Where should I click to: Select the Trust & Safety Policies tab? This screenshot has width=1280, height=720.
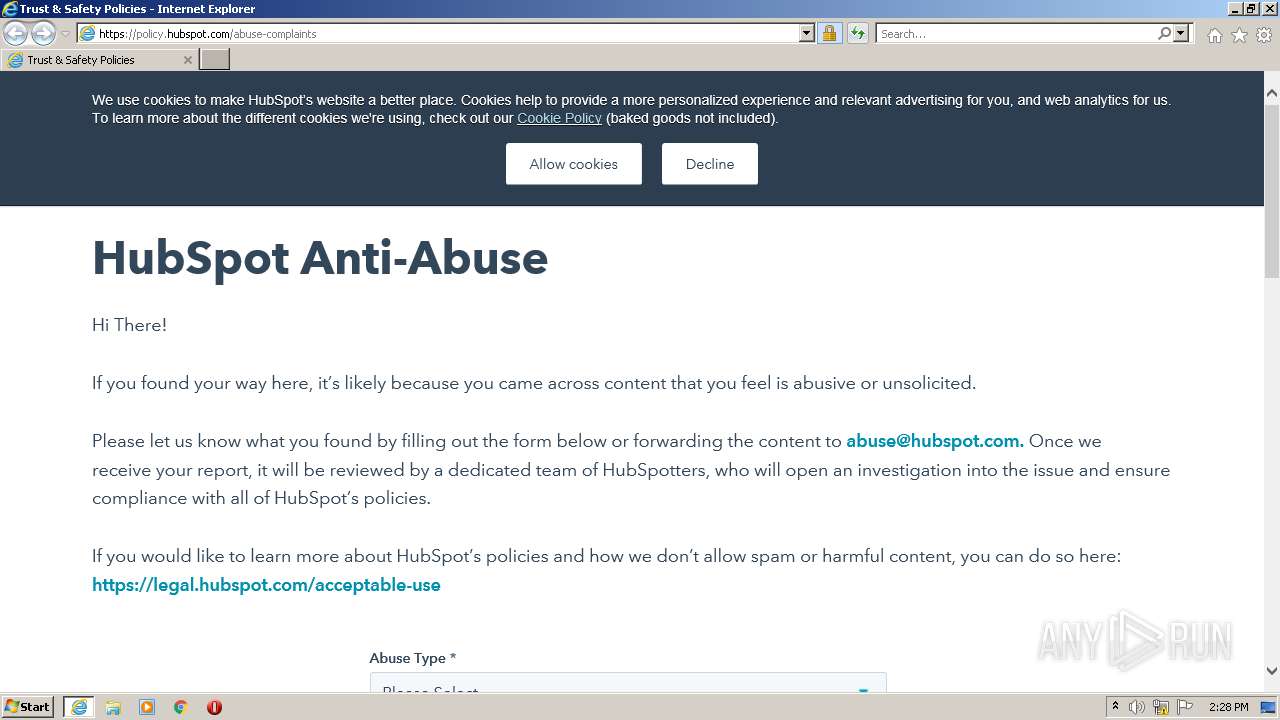pyautogui.click(x=98, y=60)
